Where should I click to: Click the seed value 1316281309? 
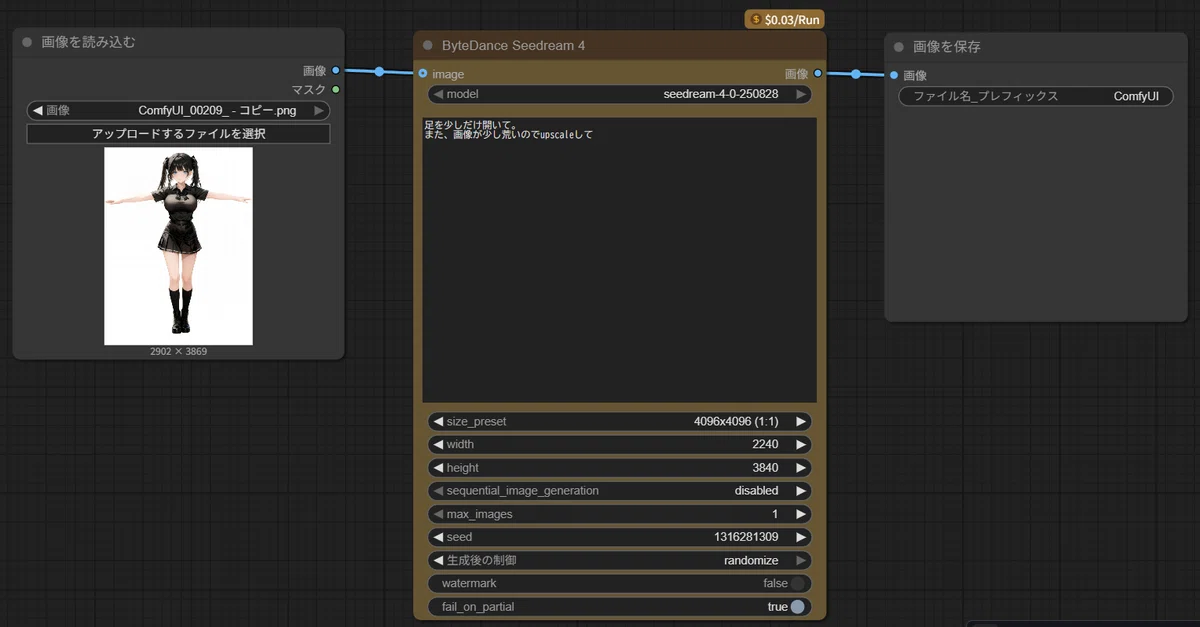746,538
